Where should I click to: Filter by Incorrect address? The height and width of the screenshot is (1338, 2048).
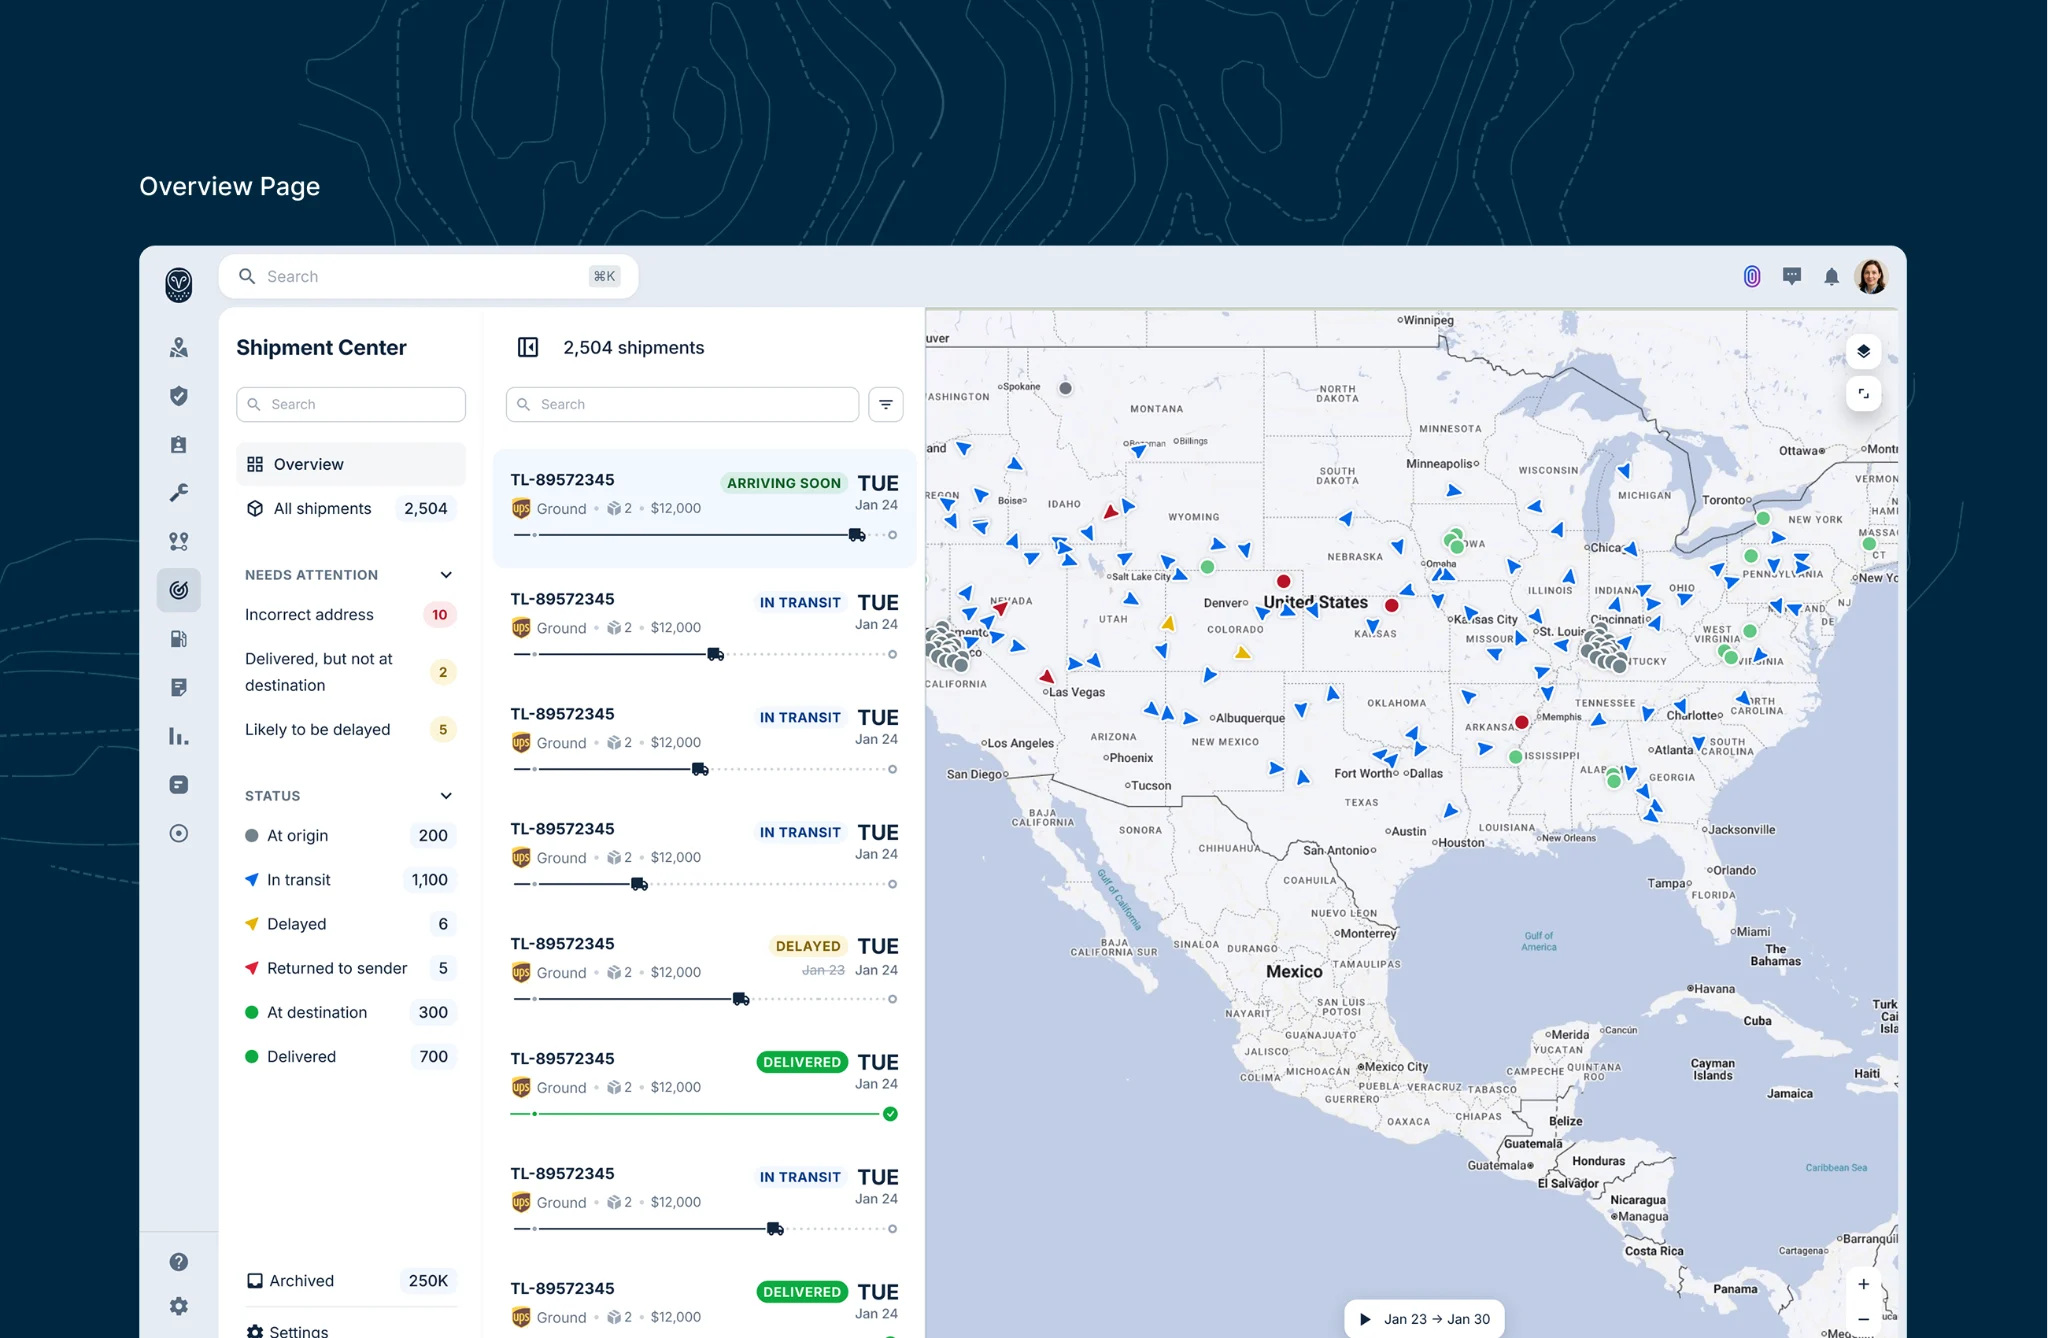(350, 614)
